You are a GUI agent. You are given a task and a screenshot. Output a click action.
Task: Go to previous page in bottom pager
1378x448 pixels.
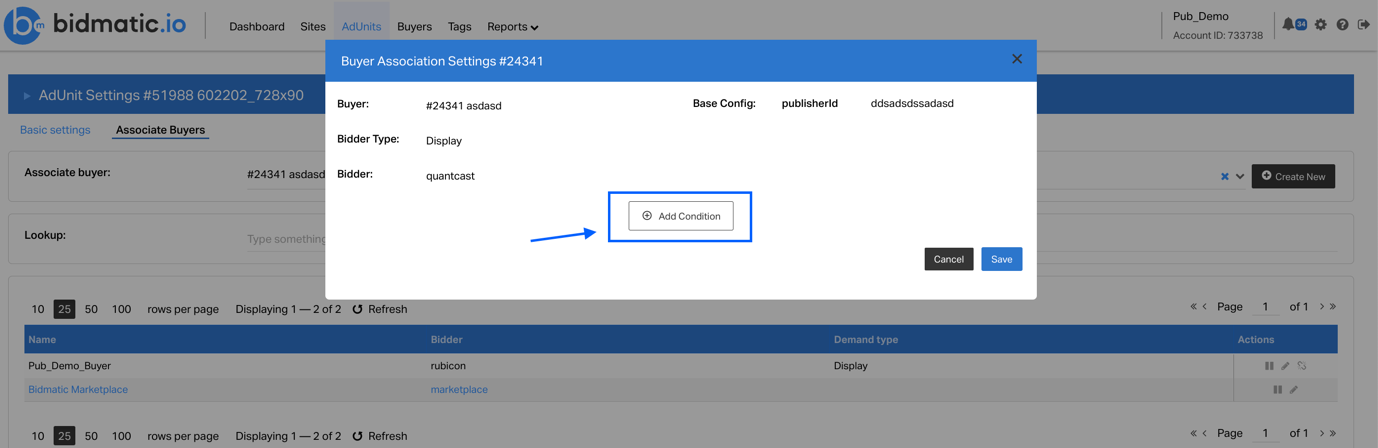pos(1204,433)
